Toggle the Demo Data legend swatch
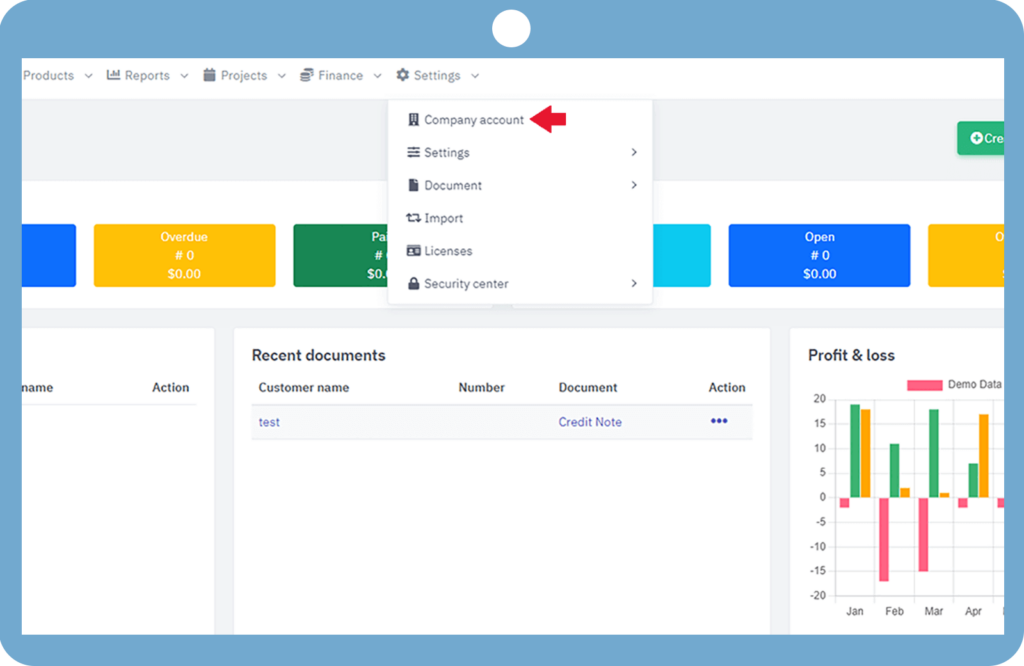1024x666 pixels. click(924, 385)
